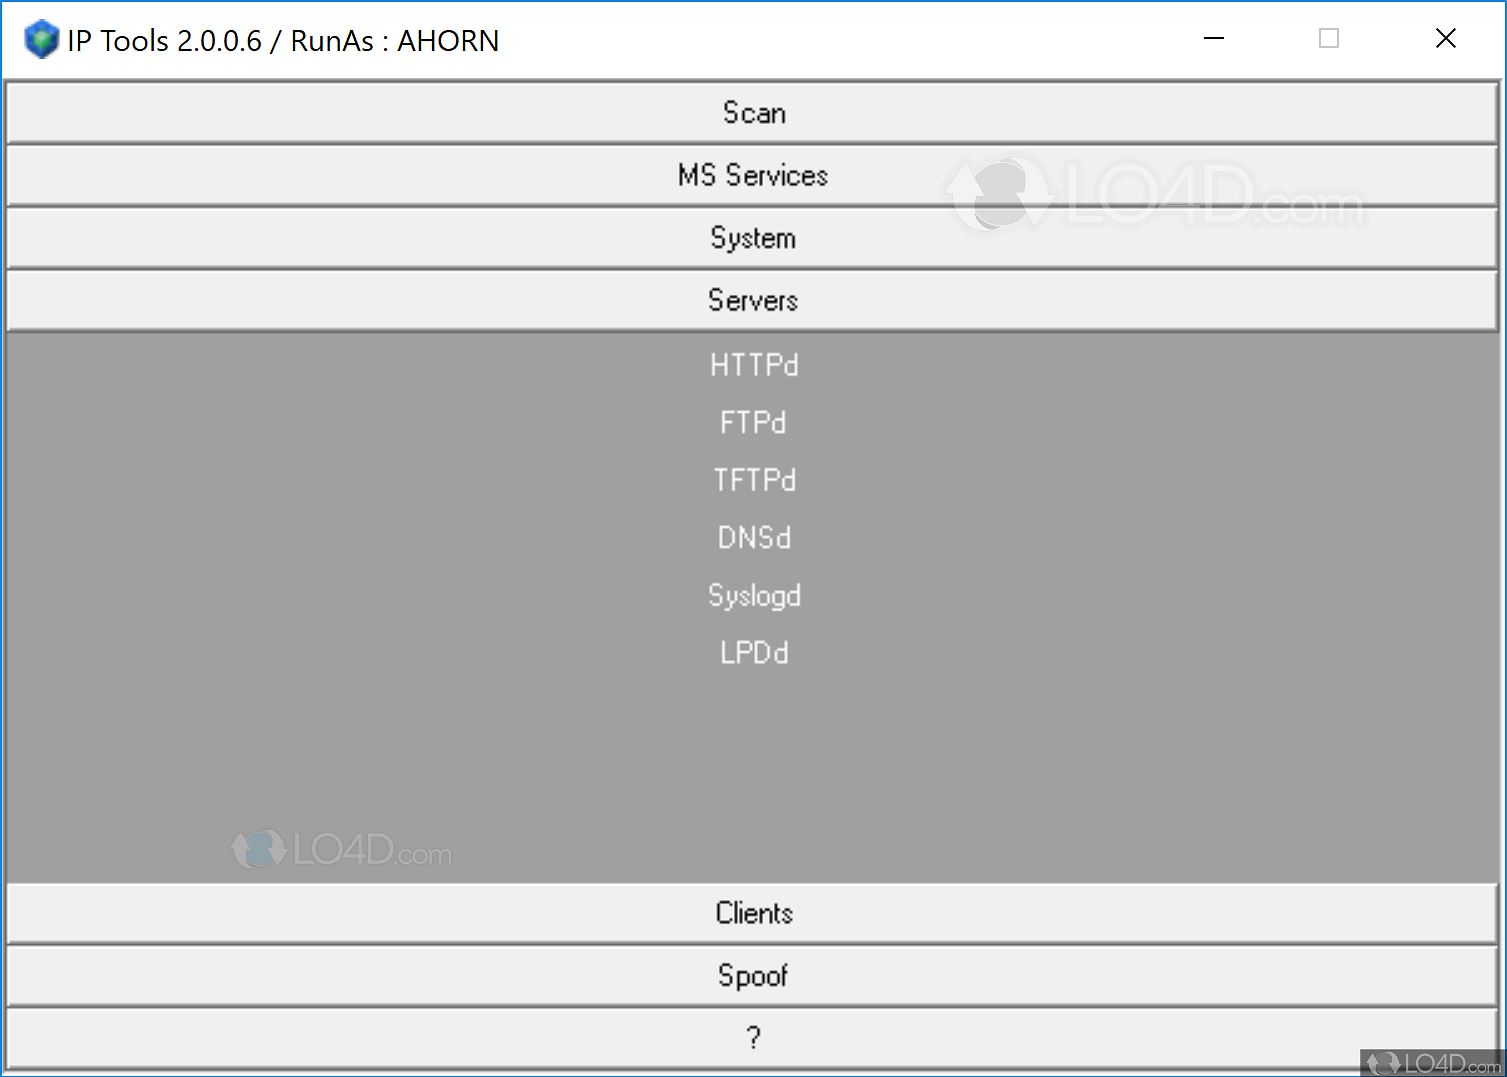This screenshot has width=1507, height=1077.
Task: Choose the DNSd server item
Action: 754,538
